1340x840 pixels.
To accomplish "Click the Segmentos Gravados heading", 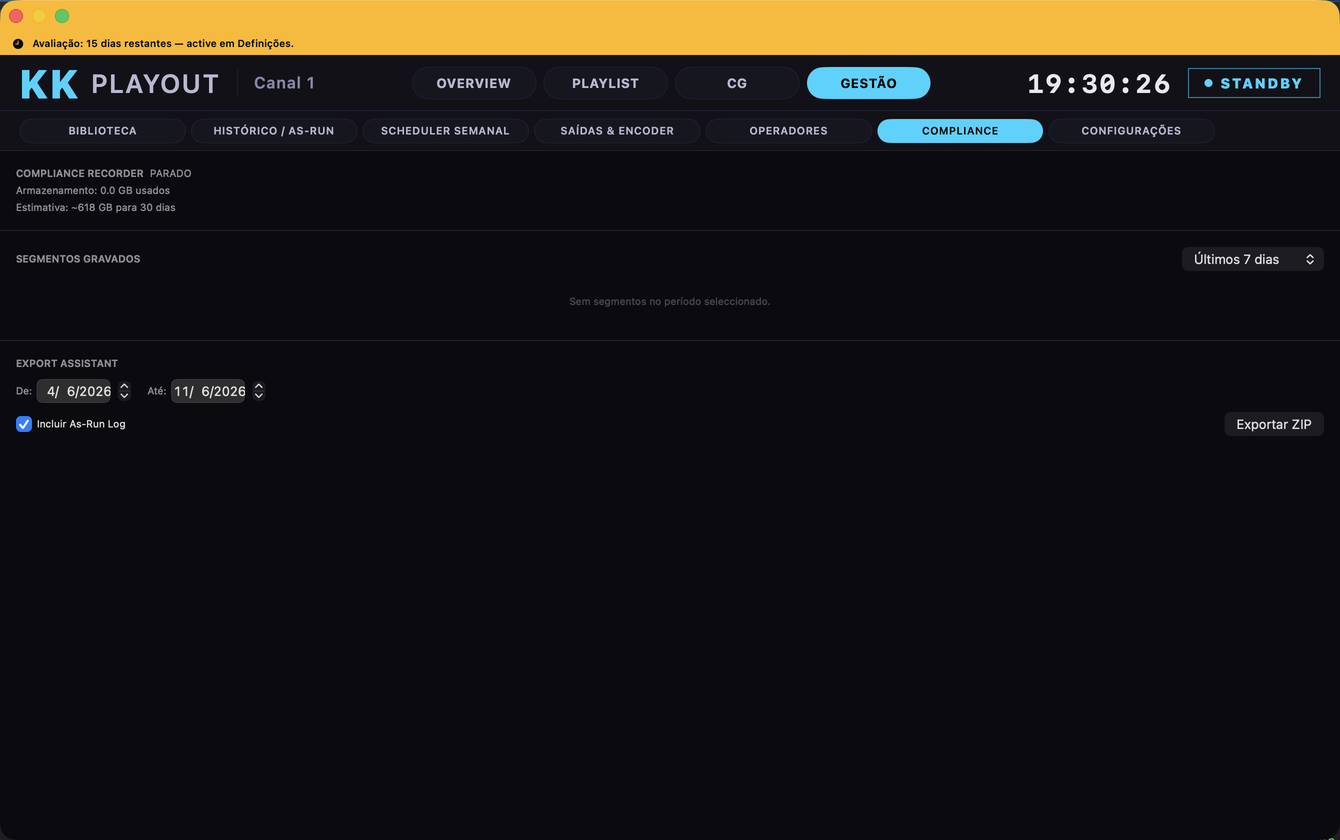I will [78, 259].
